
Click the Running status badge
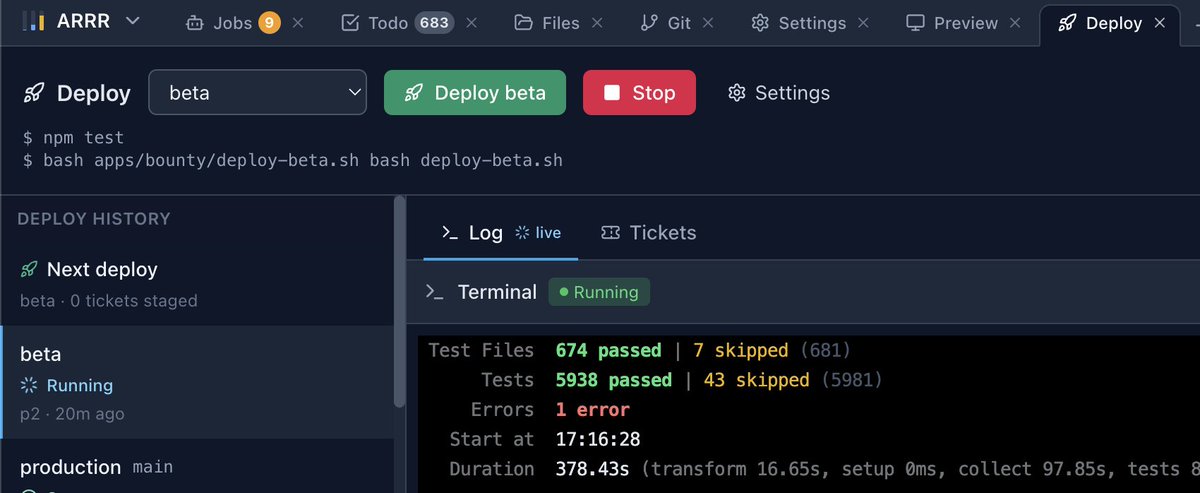point(600,292)
